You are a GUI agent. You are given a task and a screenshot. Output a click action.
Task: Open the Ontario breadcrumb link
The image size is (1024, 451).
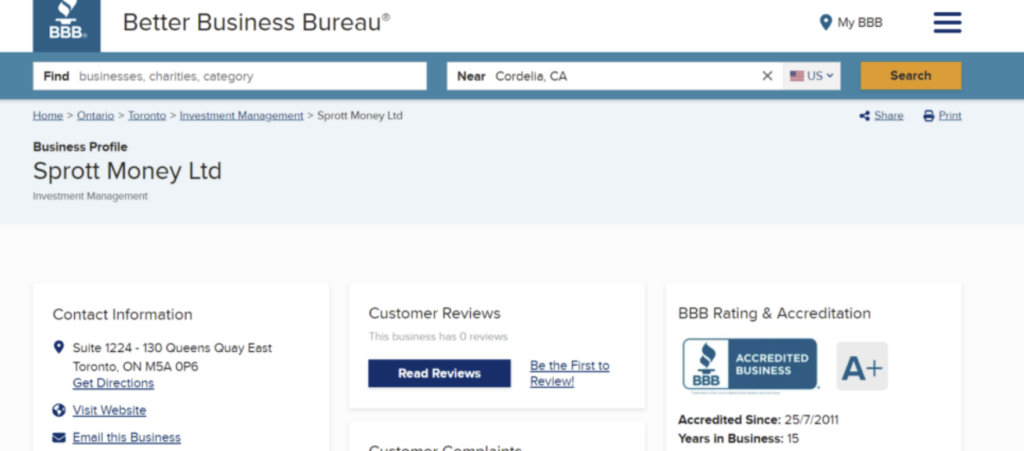point(95,116)
